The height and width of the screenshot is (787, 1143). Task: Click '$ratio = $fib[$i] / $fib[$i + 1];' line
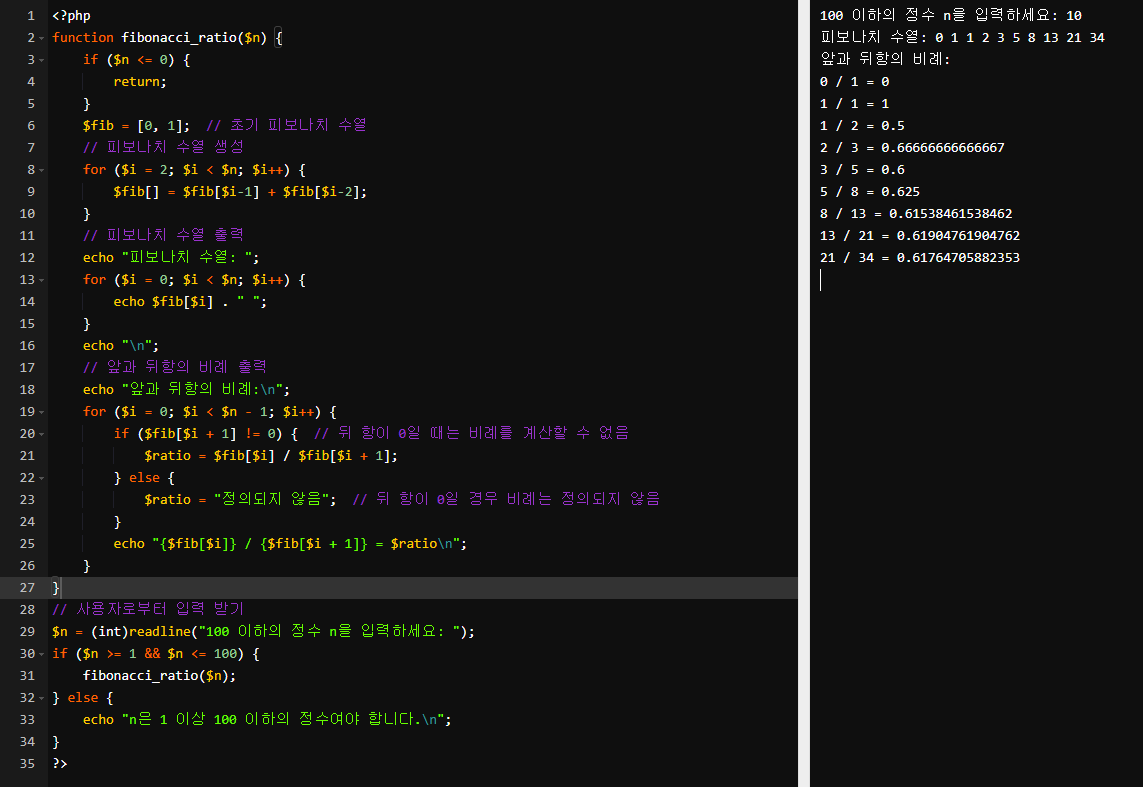271,455
